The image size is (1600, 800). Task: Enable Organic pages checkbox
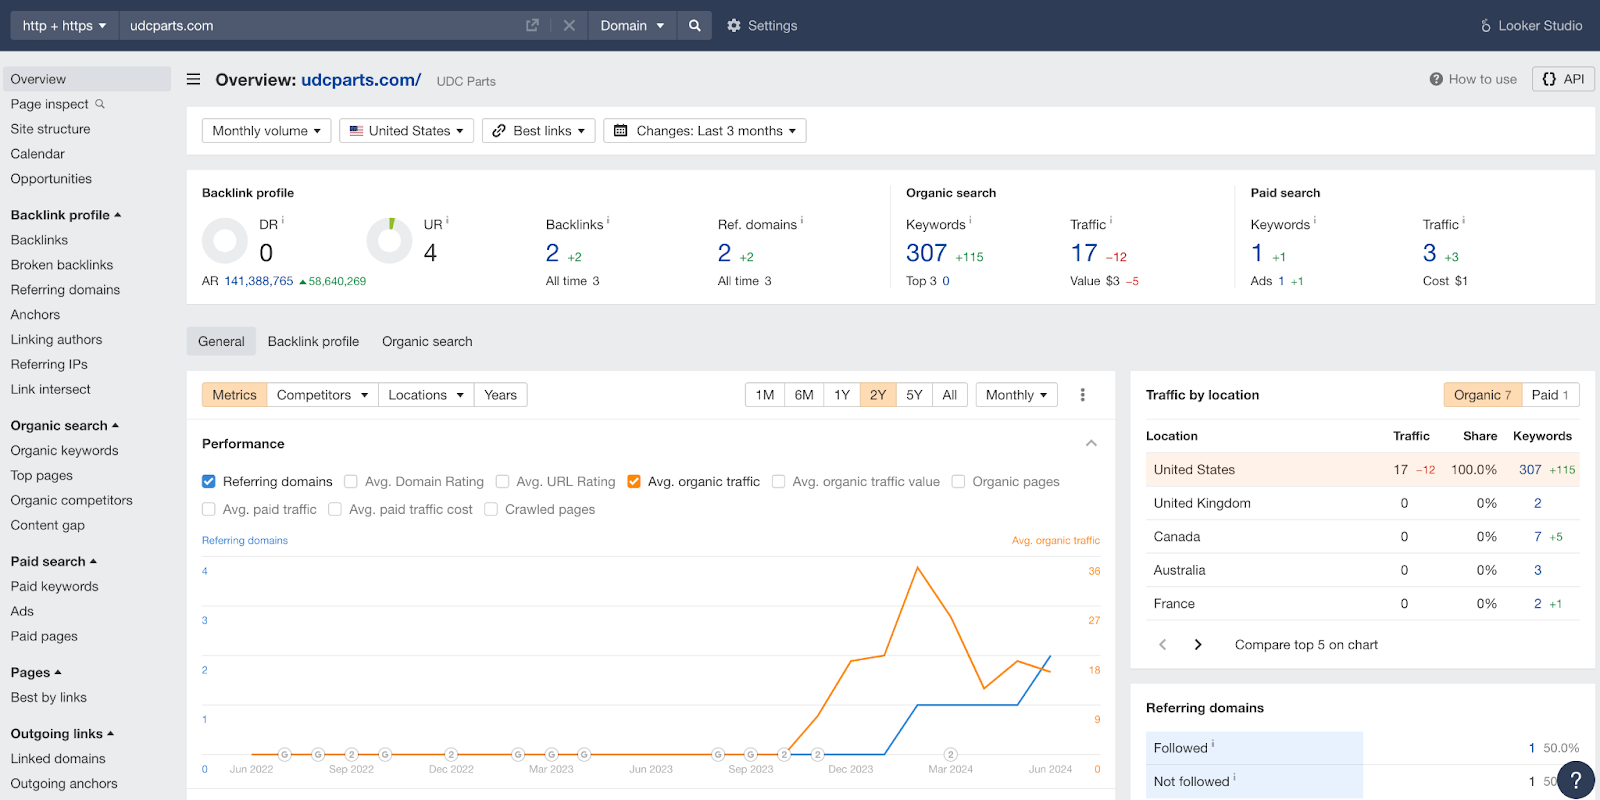tap(958, 482)
